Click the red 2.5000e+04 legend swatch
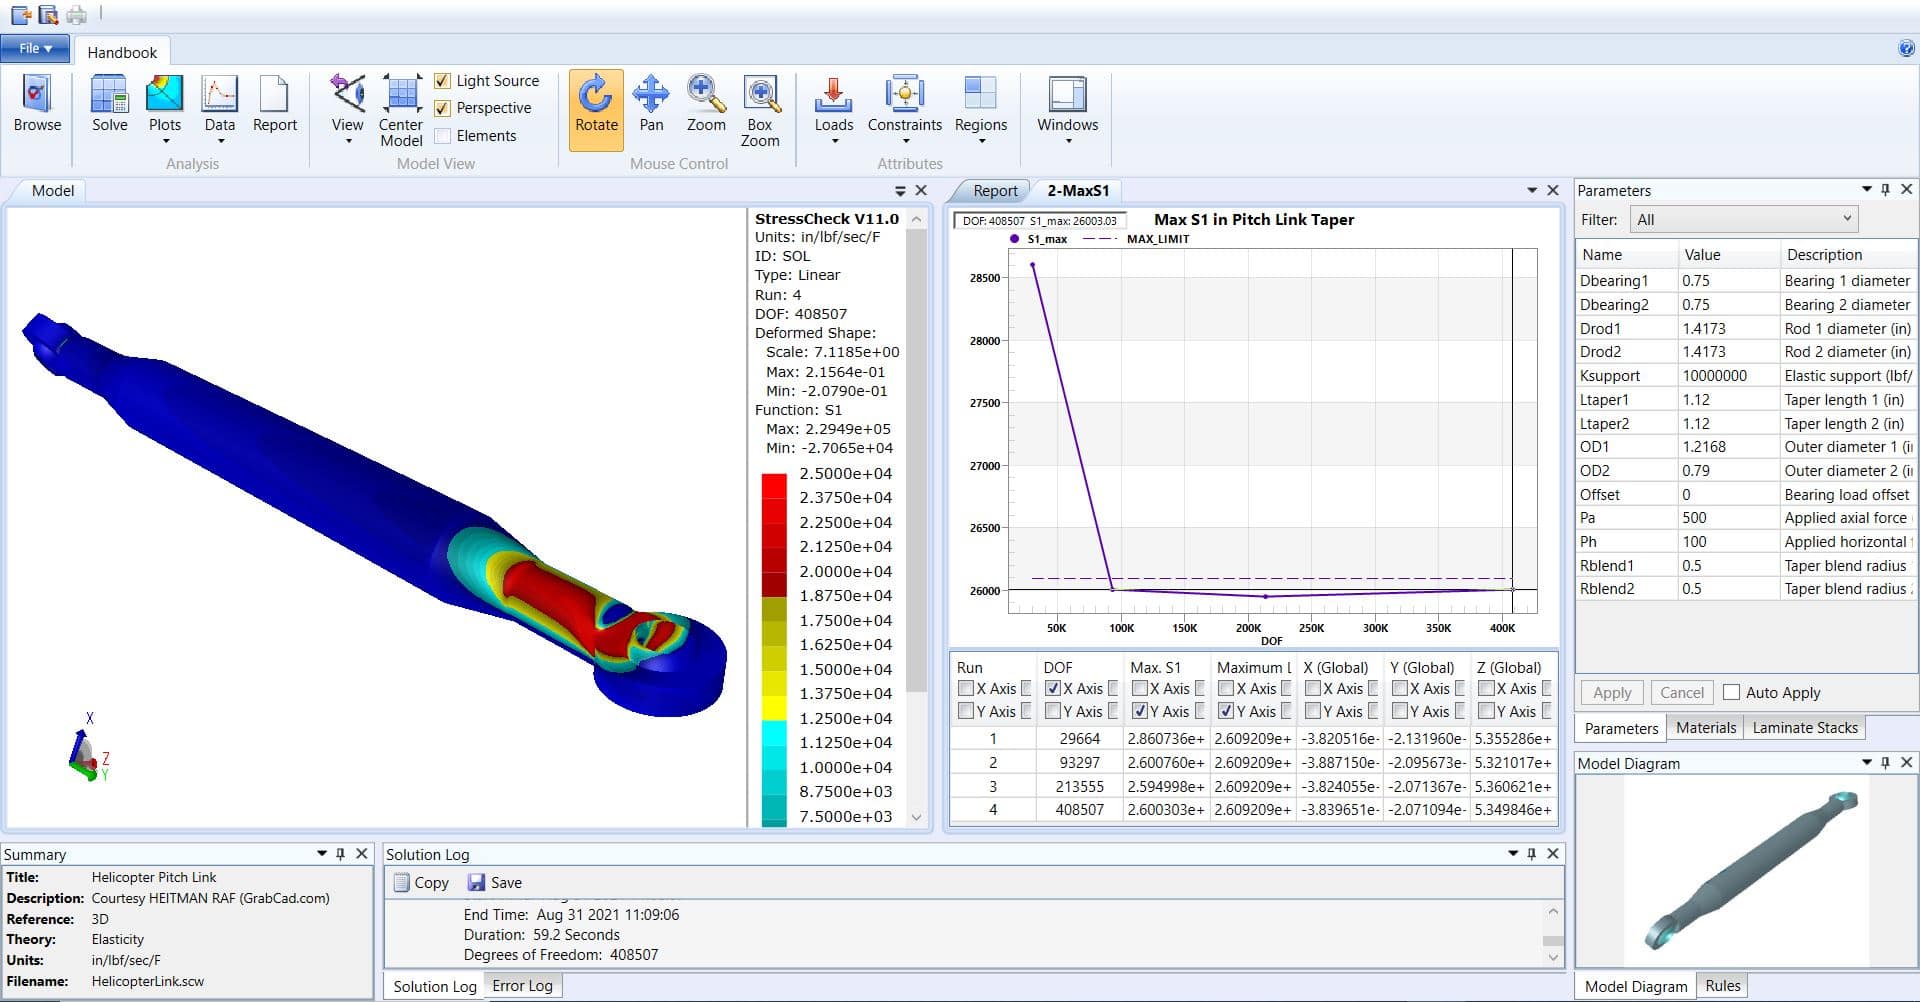 tap(774, 486)
